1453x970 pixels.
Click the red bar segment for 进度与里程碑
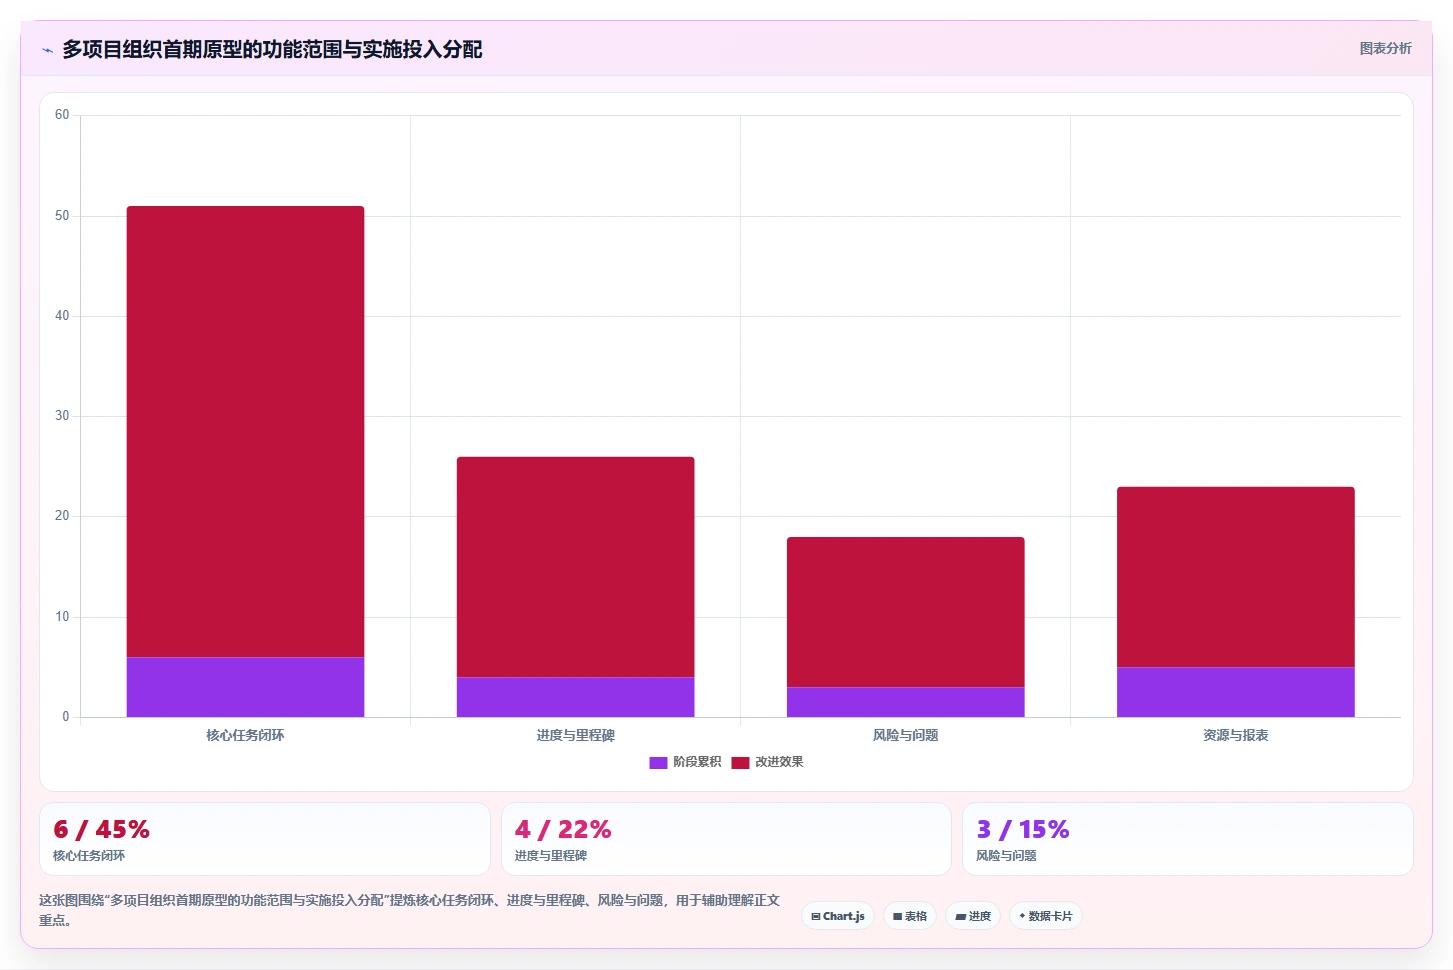point(575,567)
